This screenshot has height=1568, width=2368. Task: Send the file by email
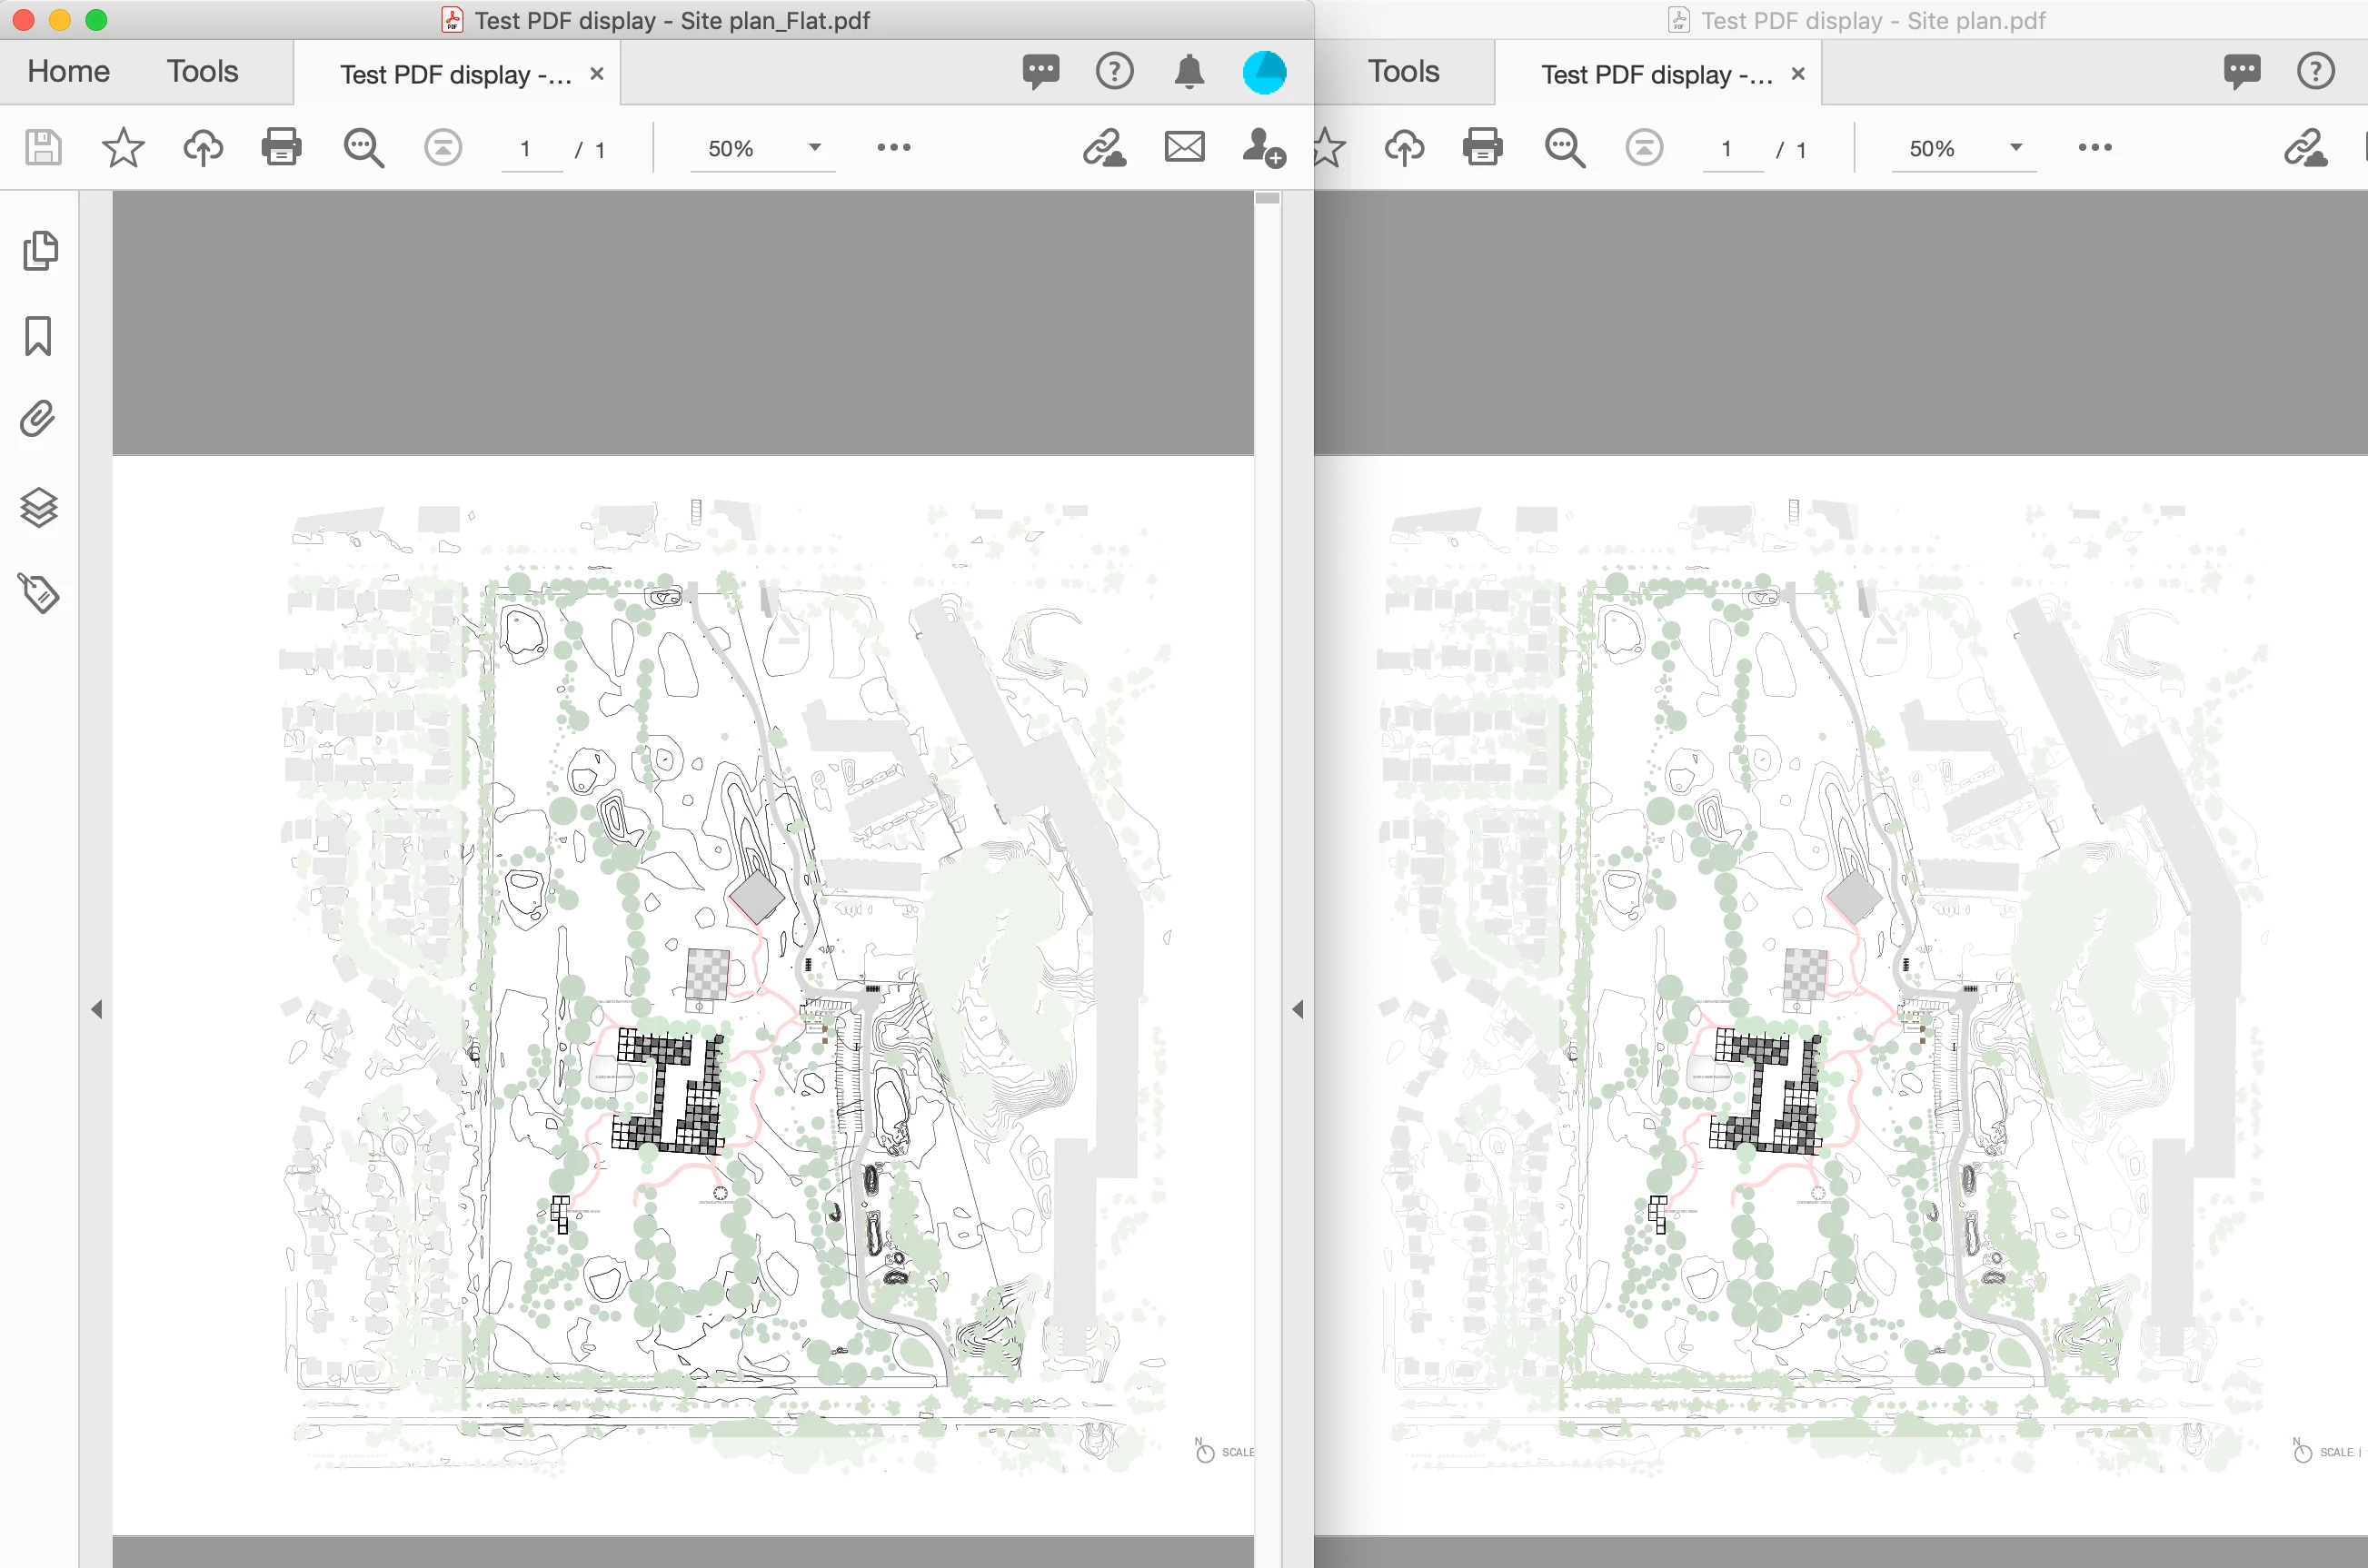click(1184, 148)
